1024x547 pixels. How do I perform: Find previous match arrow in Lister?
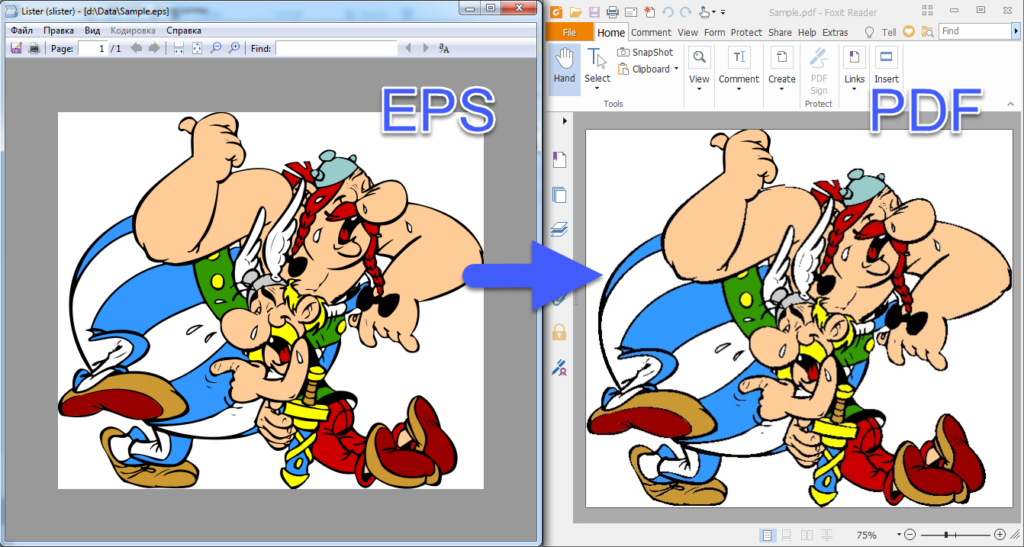coord(409,48)
